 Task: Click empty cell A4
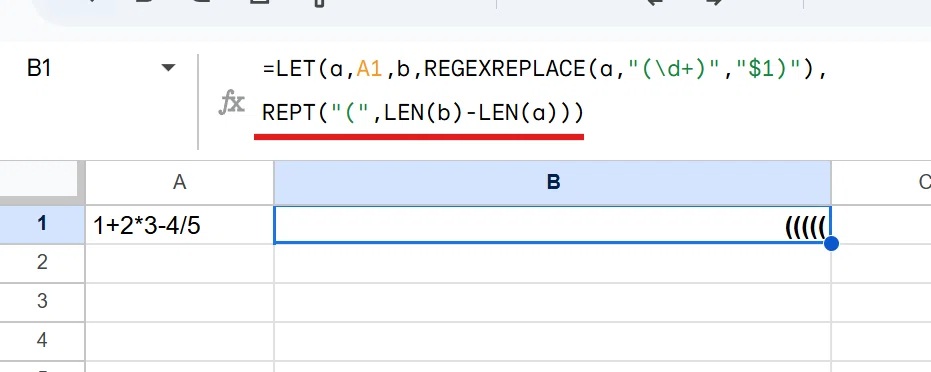pyautogui.click(x=179, y=341)
